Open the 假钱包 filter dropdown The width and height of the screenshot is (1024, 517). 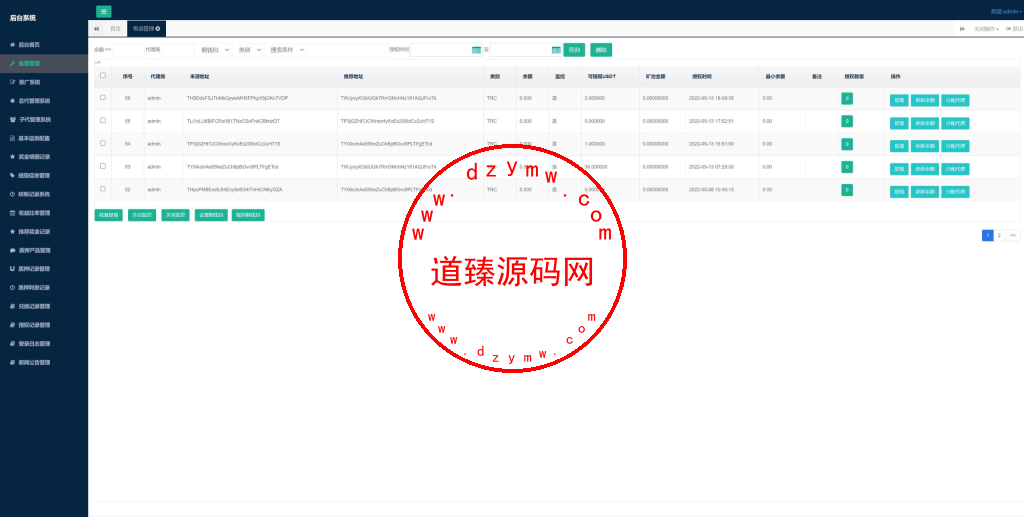click(214, 50)
